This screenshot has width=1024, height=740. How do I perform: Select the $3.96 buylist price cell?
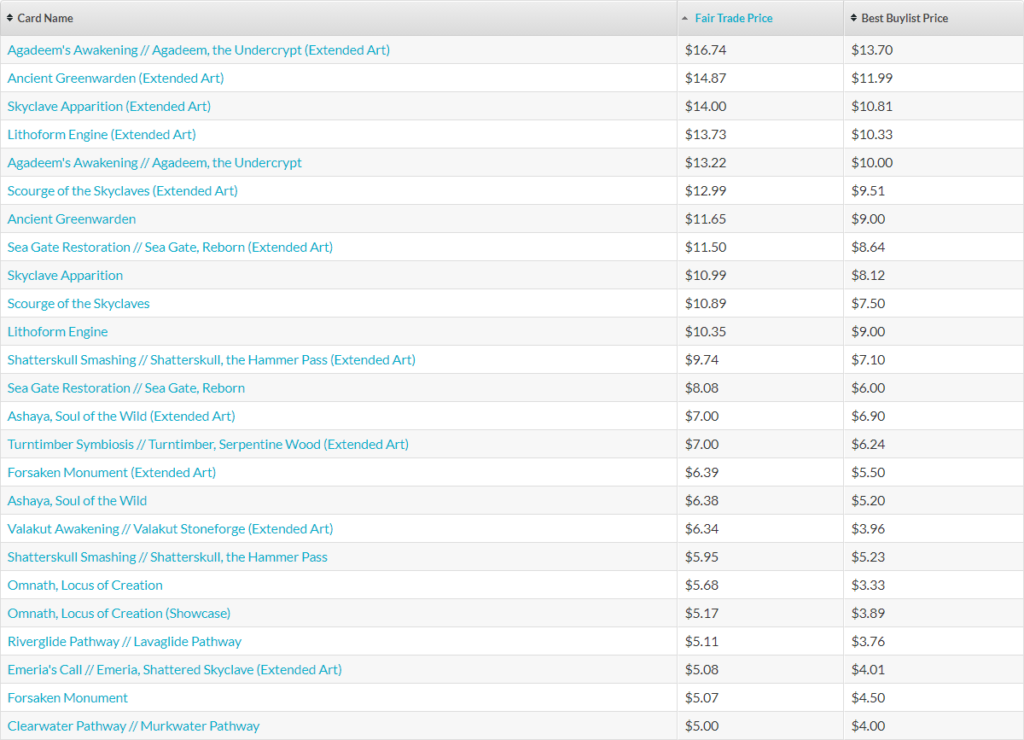click(x=934, y=528)
